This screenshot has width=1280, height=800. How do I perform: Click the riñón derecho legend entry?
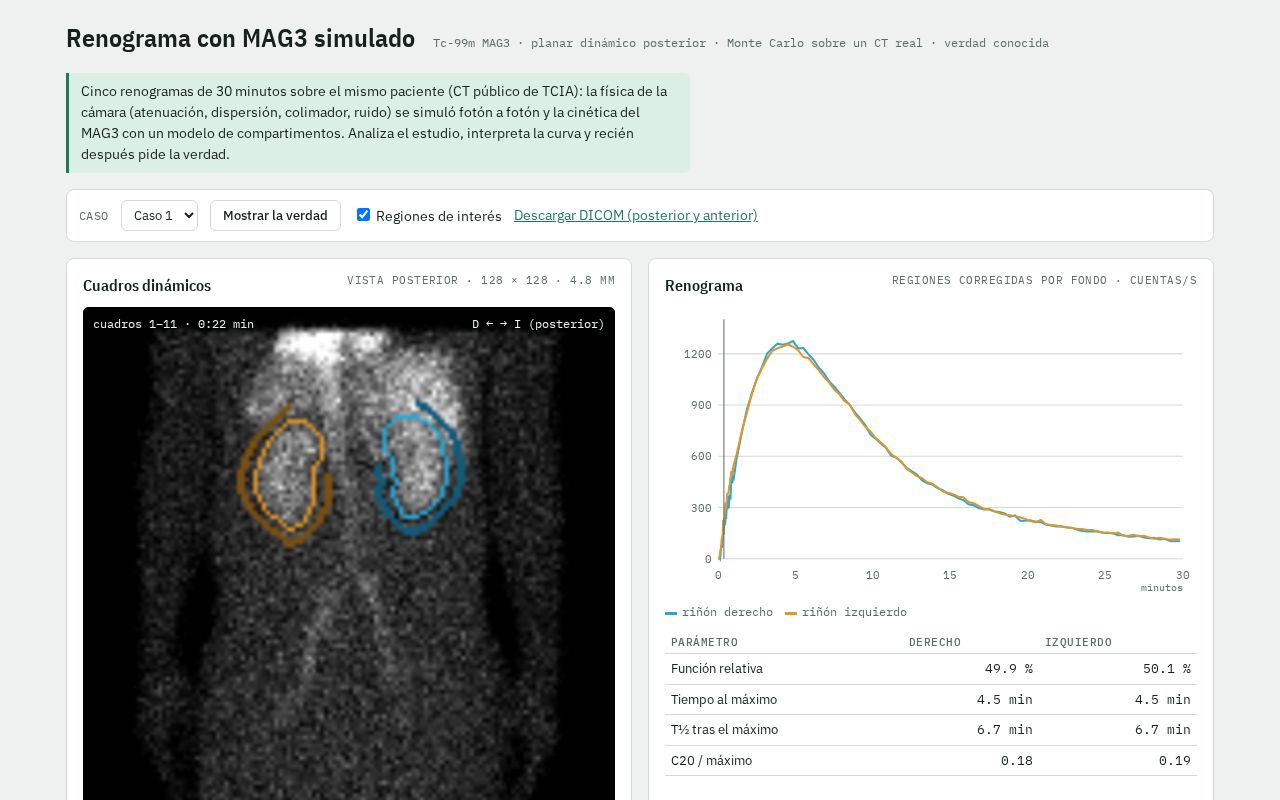(x=719, y=612)
